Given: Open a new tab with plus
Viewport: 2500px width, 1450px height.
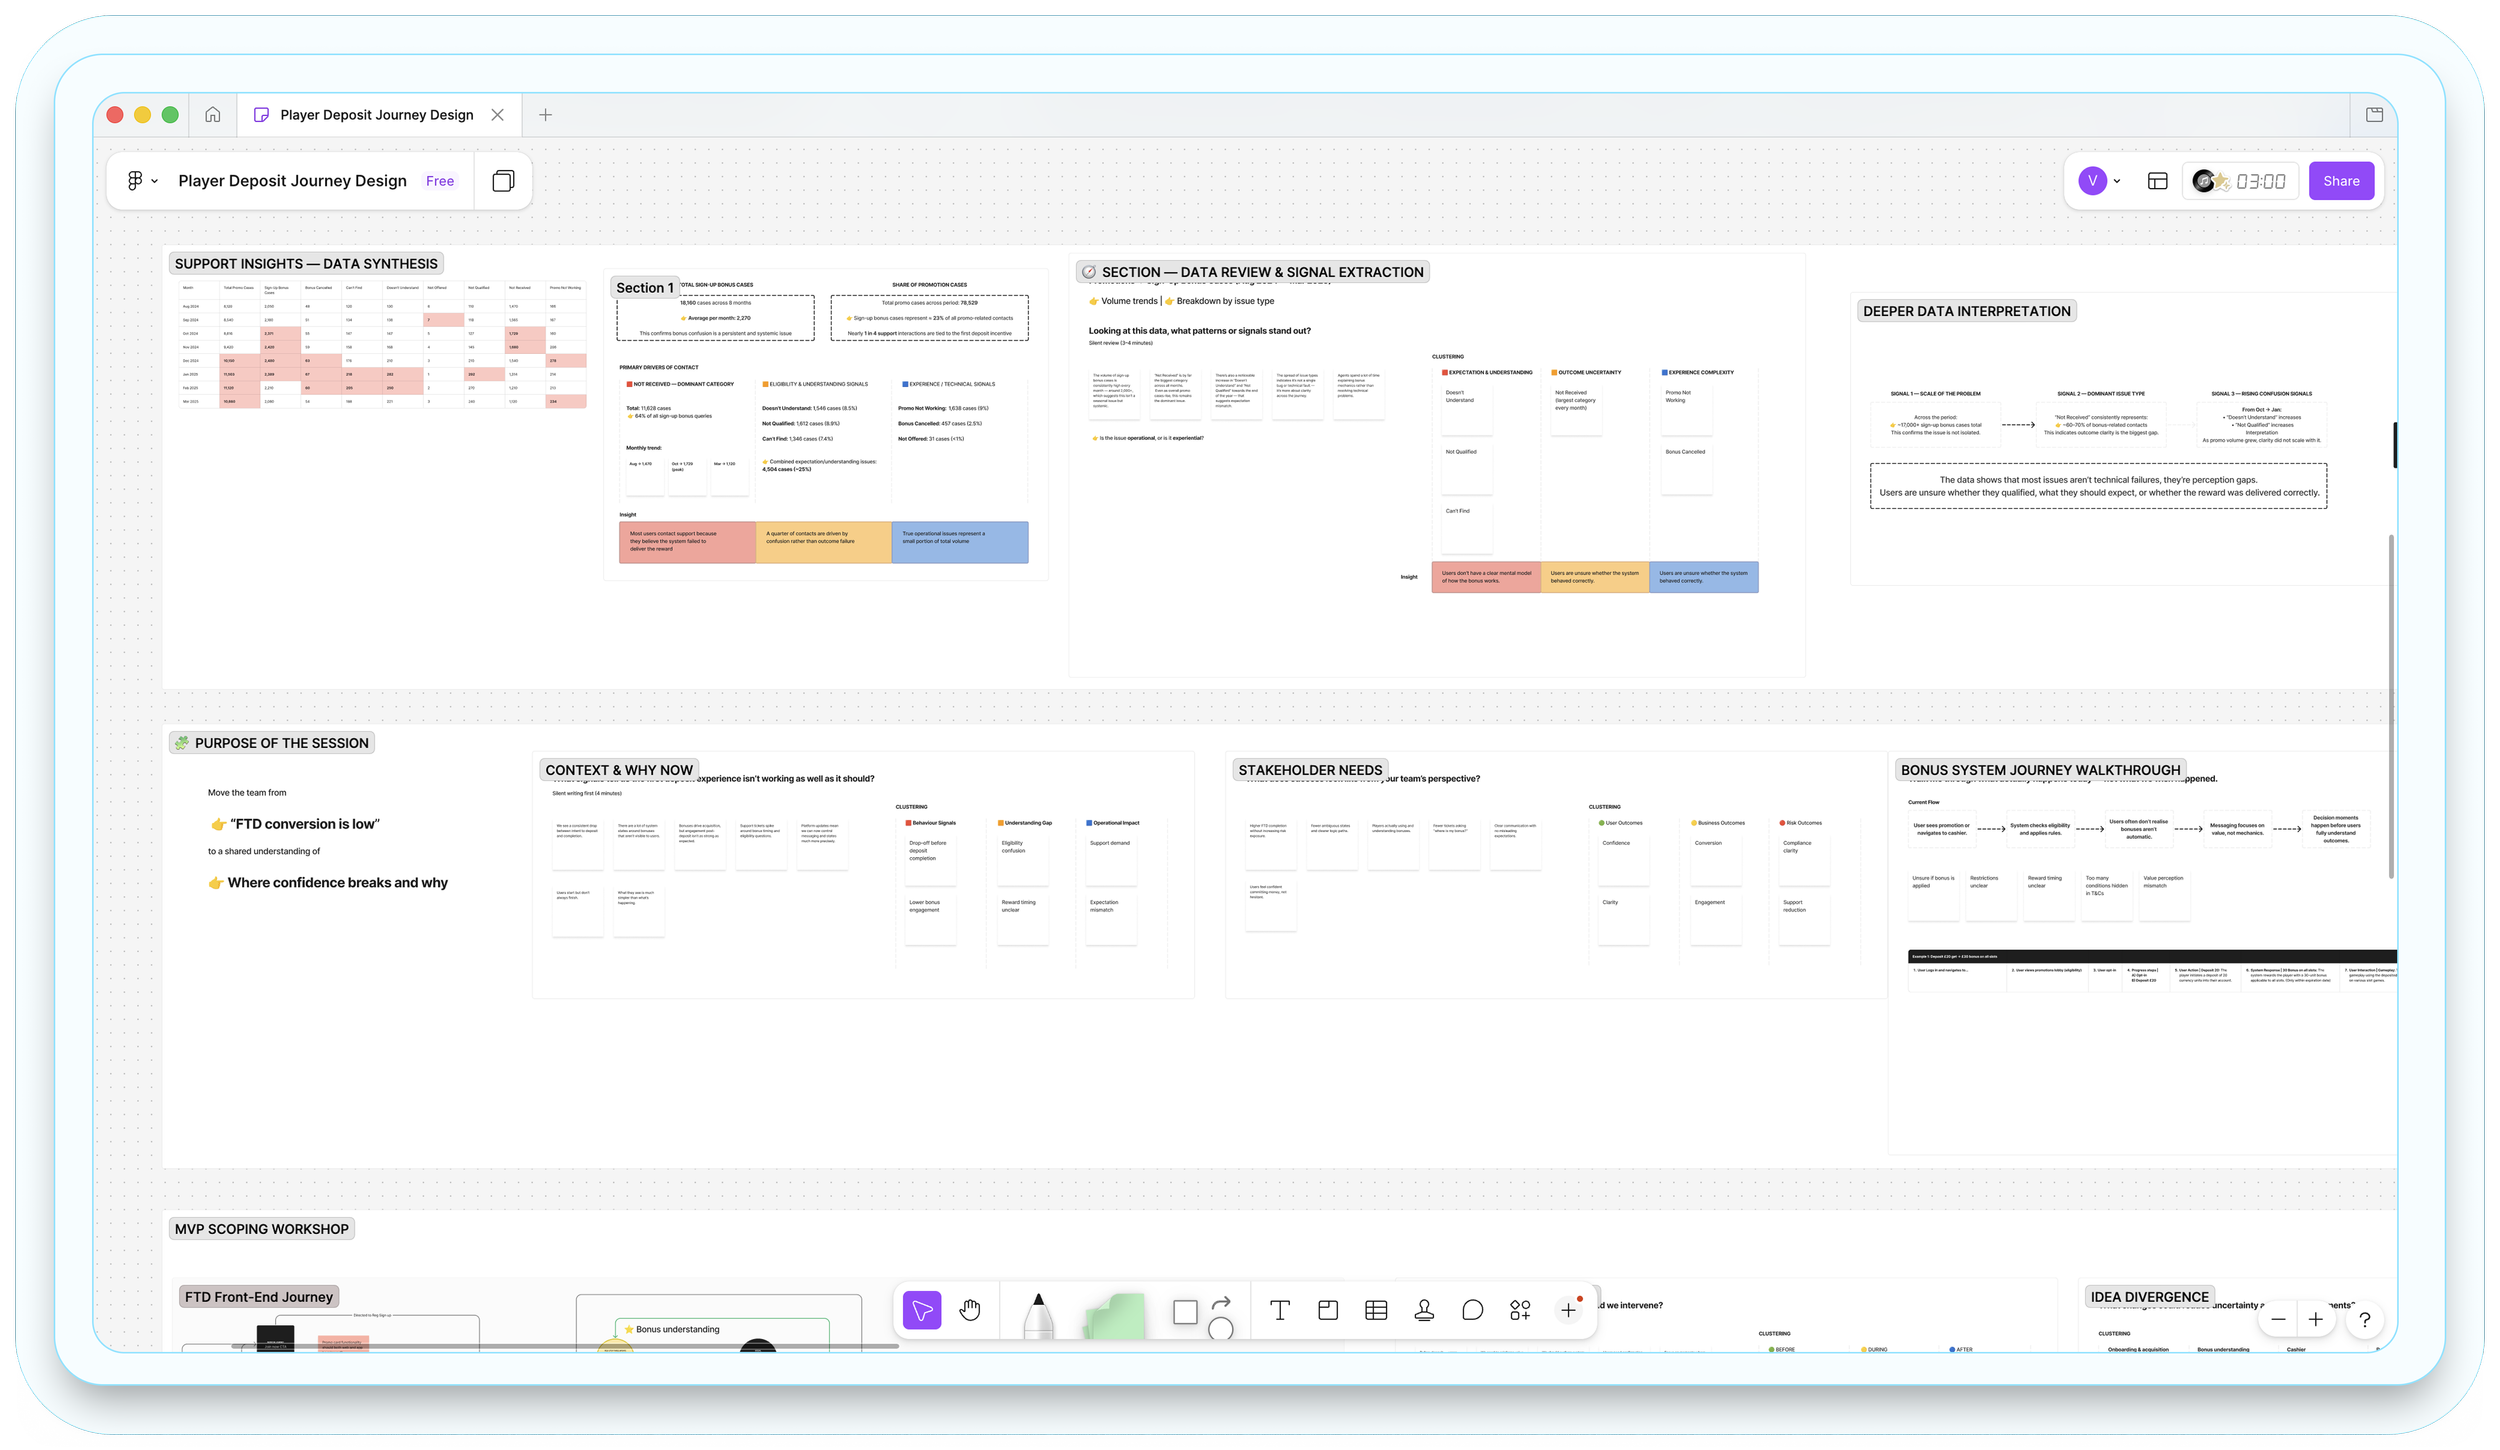Looking at the screenshot, I should [x=545, y=115].
